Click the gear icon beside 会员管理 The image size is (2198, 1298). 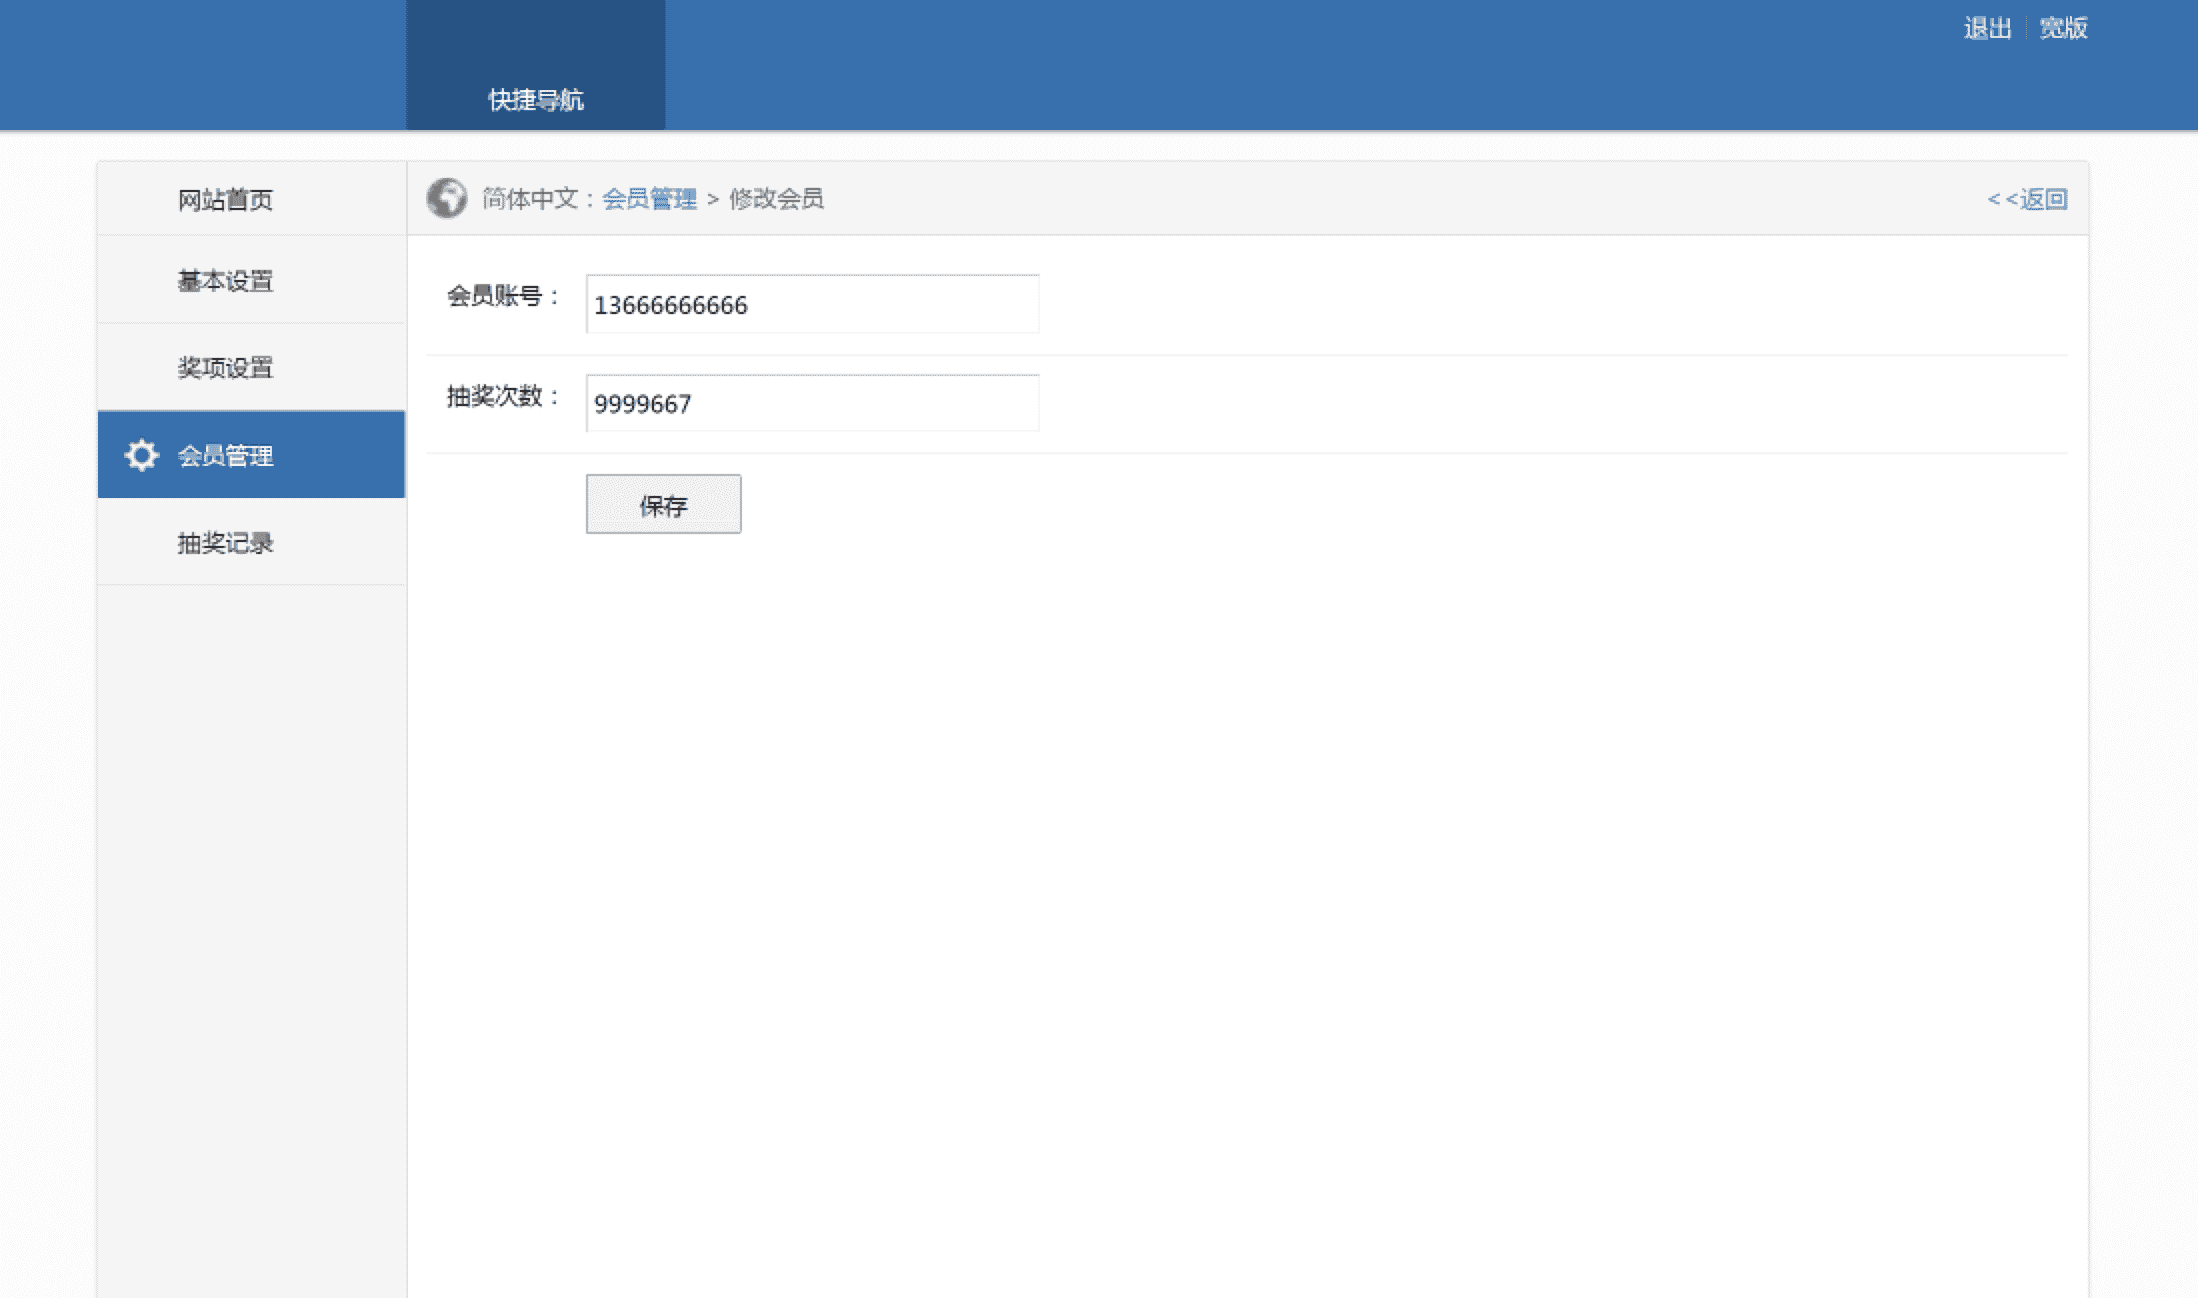(141, 455)
